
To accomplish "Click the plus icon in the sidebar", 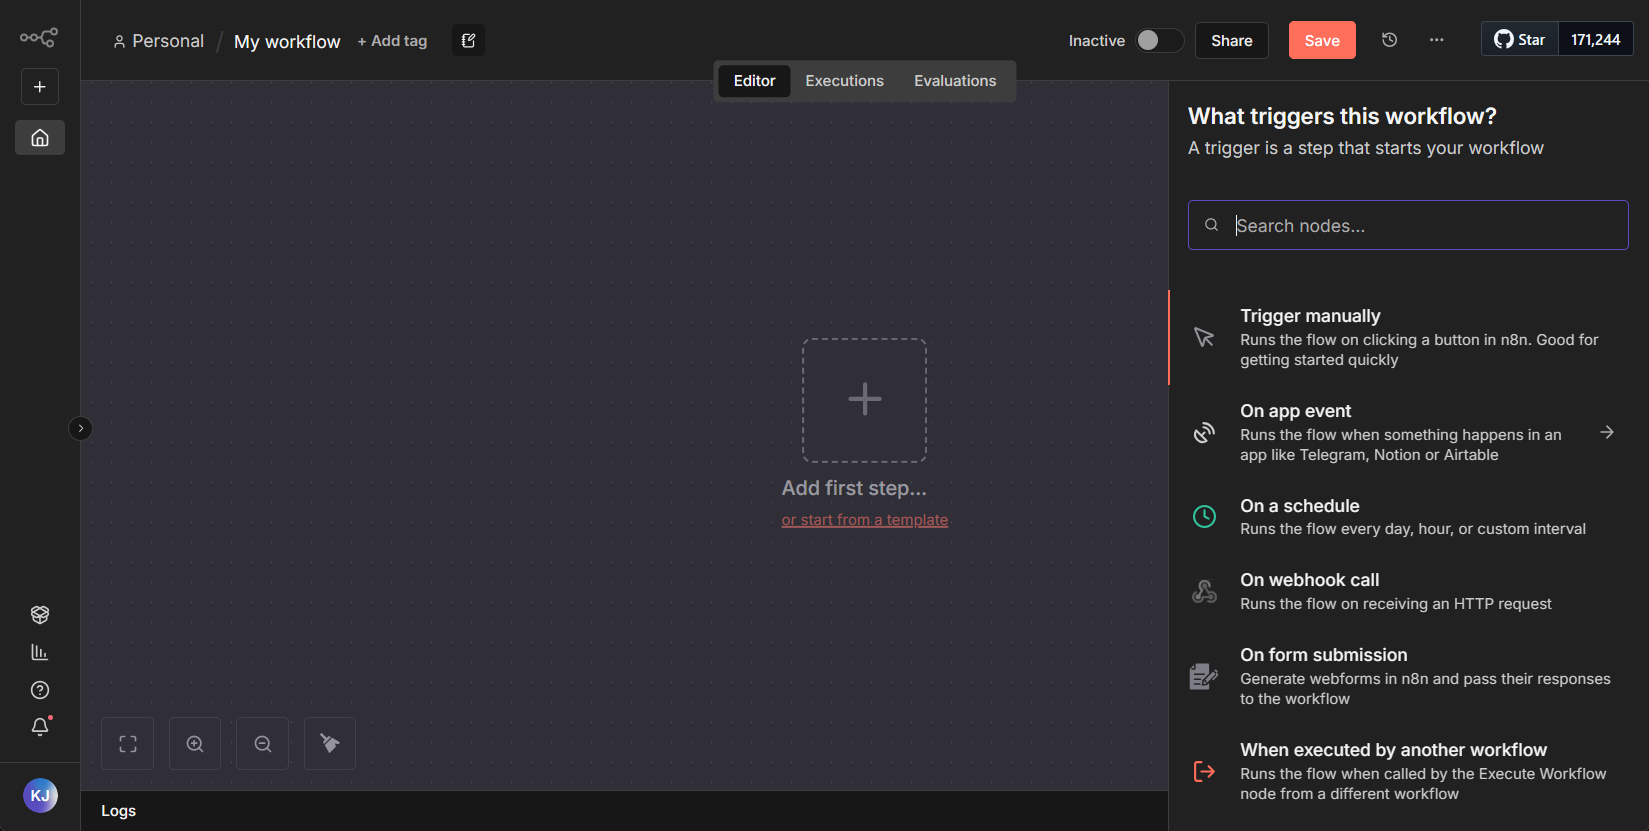I will click(40, 87).
